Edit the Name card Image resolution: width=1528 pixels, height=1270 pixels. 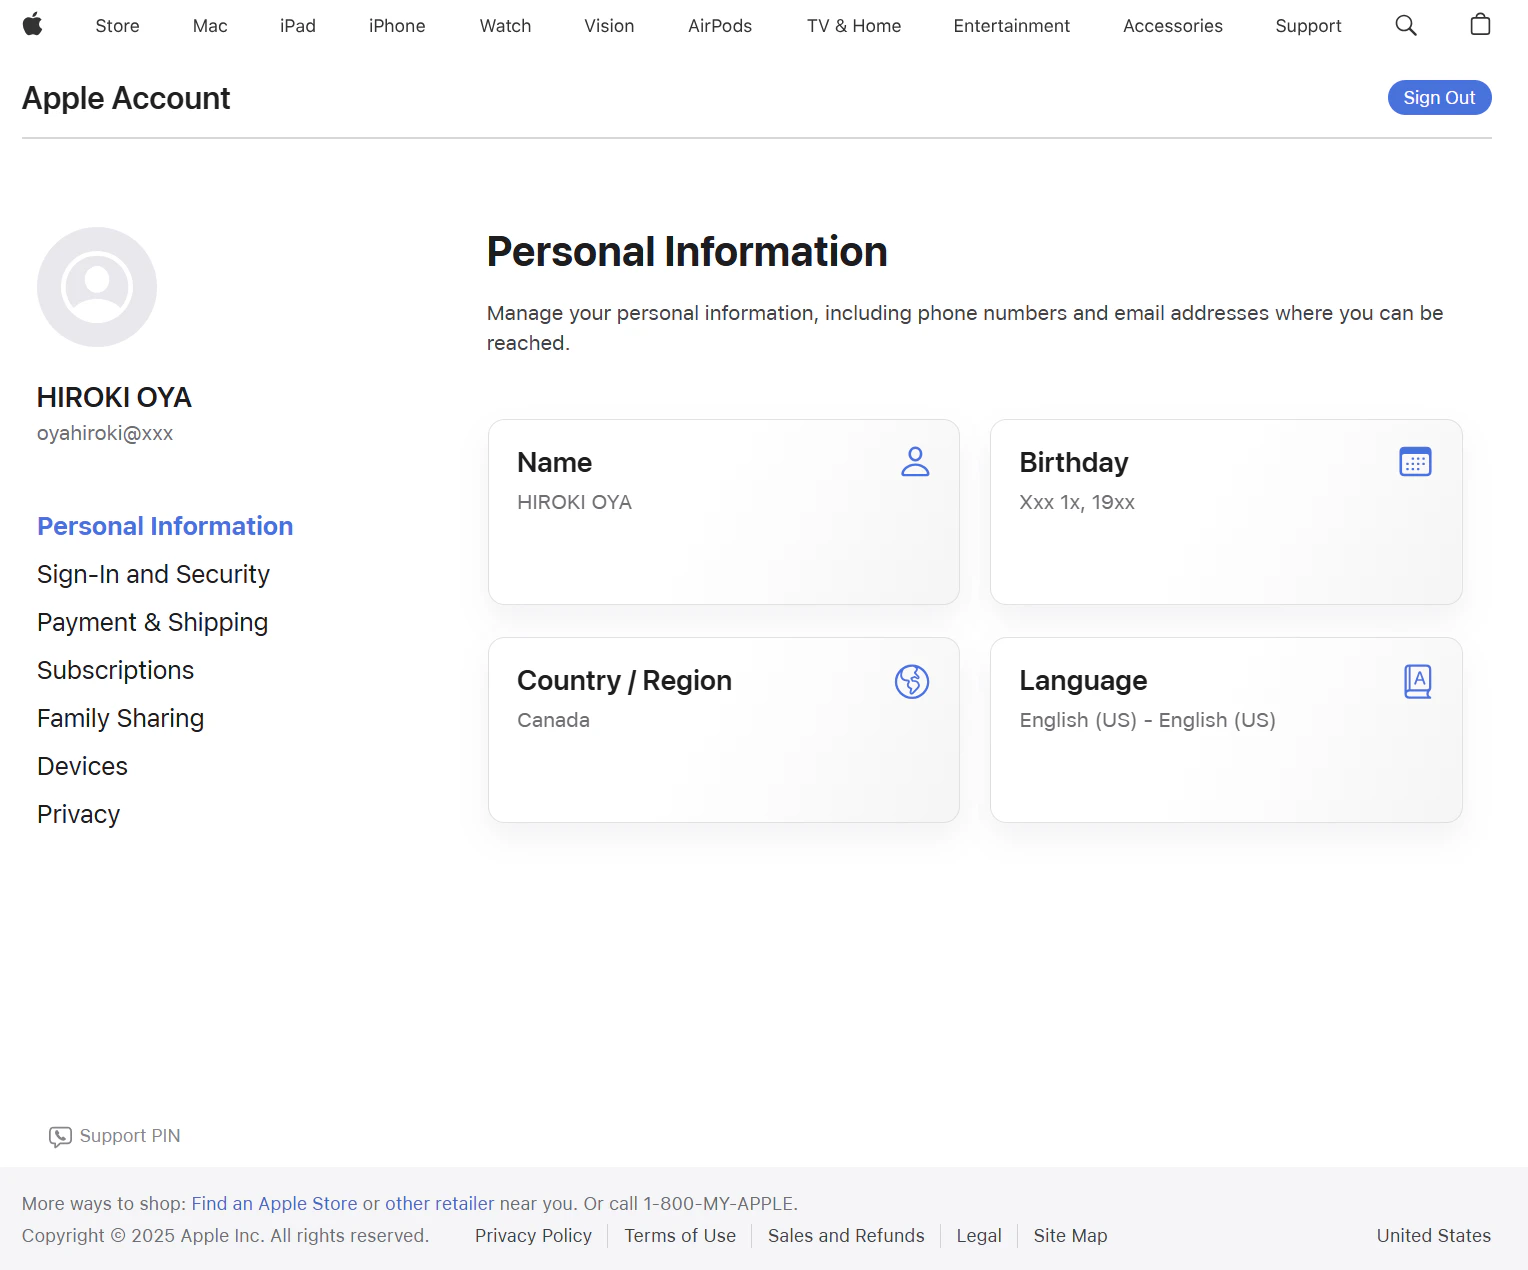(724, 512)
